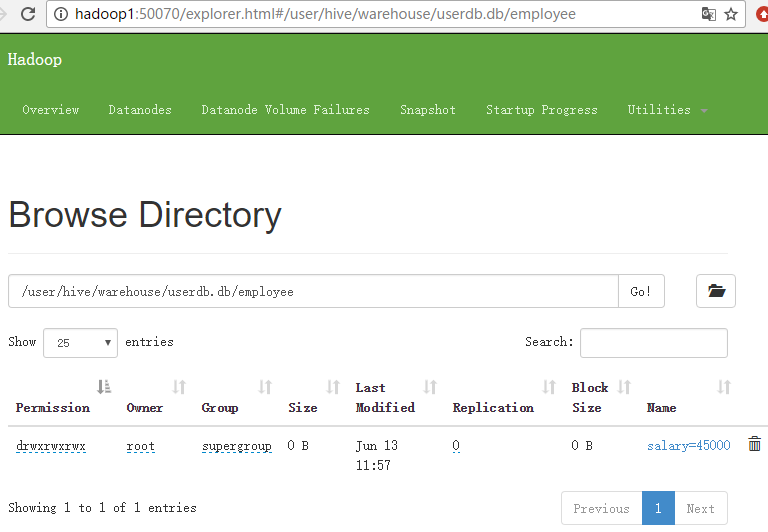768x532 pixels.
Task: Click the root owner value
Action: (x=141, y=446)
